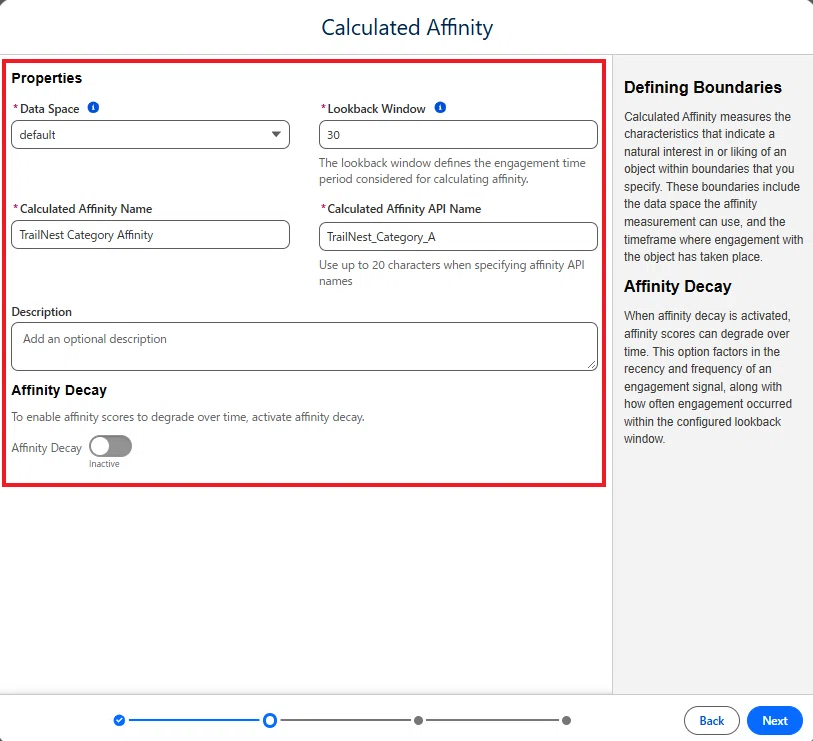This screenshot has height=741, width=813.
Task: Click the current second step progress circle
Action: coord(270,720)
